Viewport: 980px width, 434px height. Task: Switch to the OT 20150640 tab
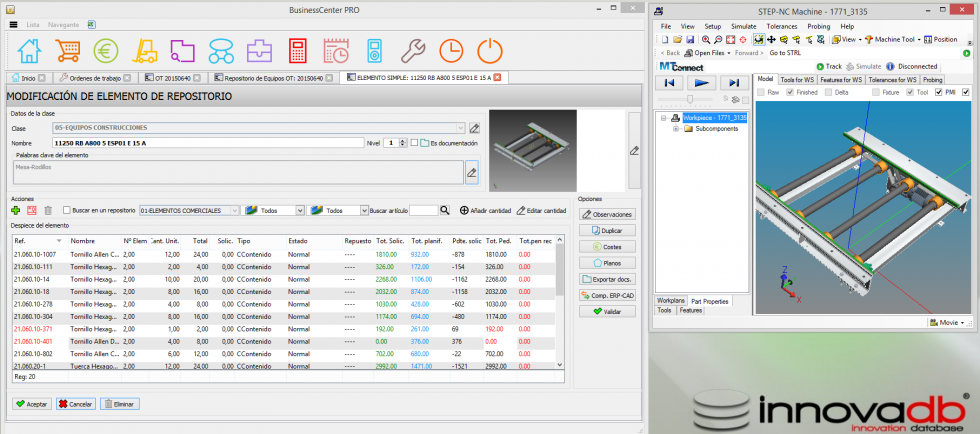coord(172,78)
